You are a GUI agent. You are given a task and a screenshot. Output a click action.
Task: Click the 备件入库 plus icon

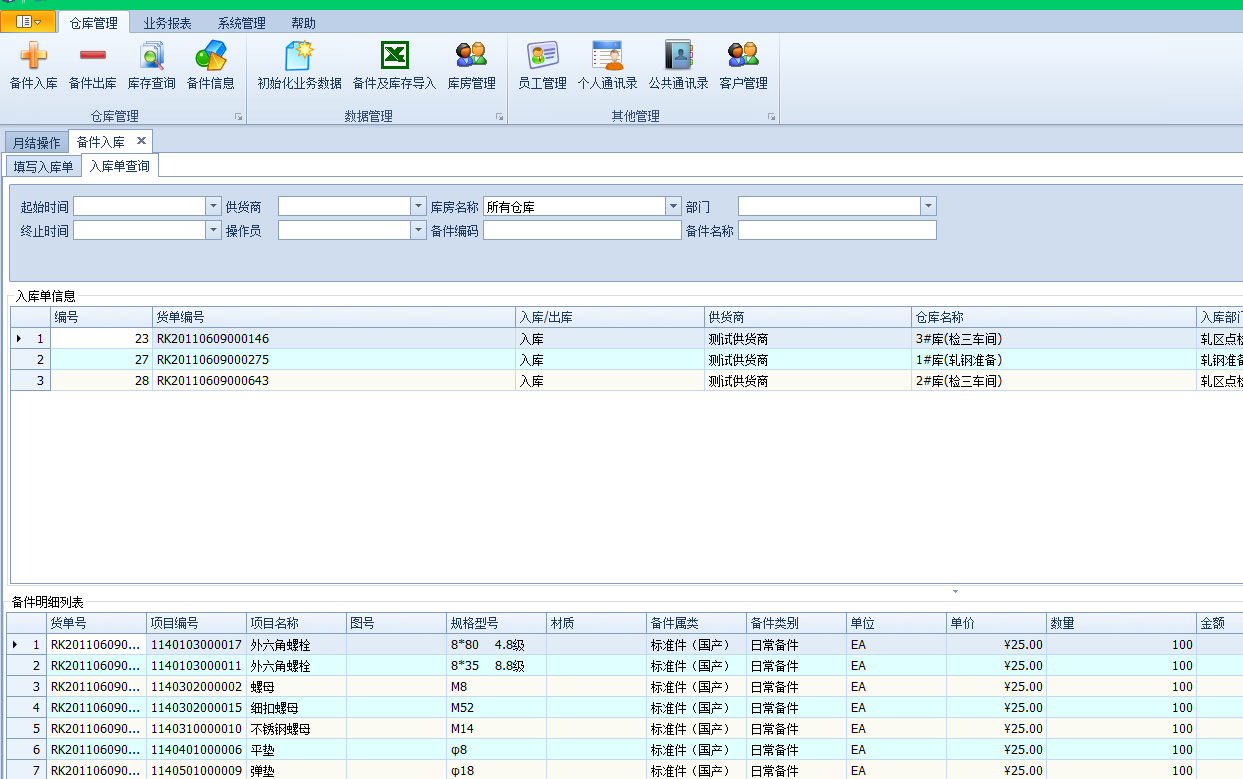pos(33,56)
